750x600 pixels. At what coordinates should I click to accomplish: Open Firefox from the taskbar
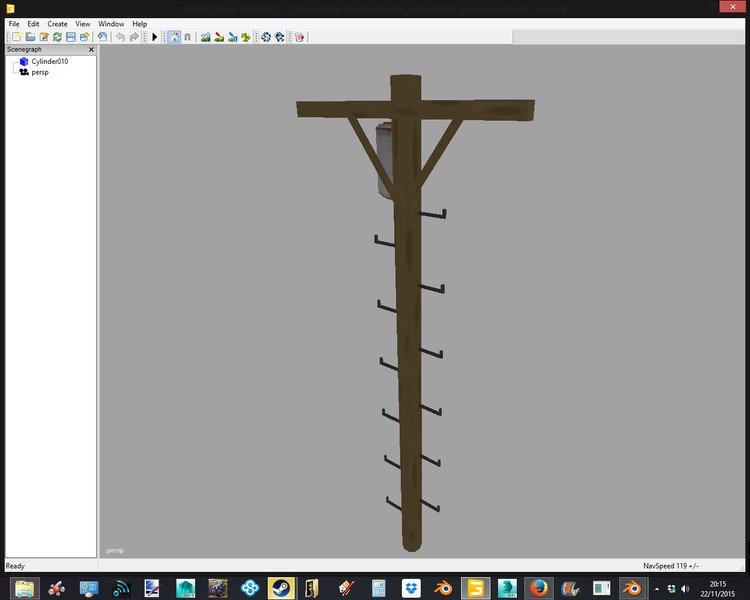pyautogui.click(x=538, y=587)
